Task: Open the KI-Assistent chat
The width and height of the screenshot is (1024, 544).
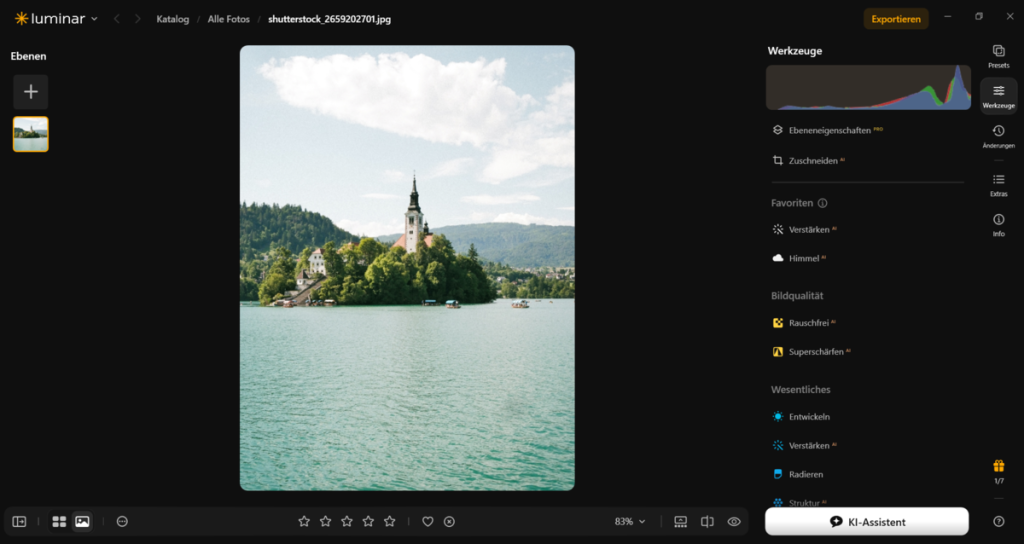Action: [867, 521]
